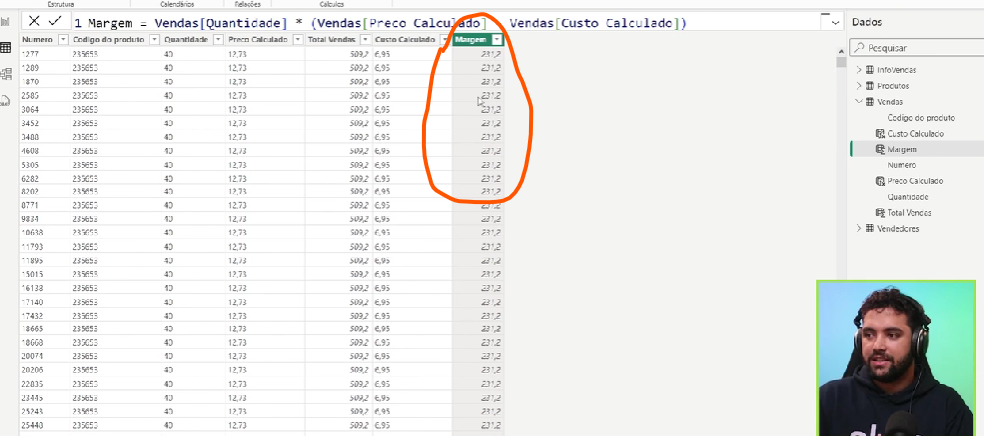Select Quantidade field in Dados pane

point(907,197)
